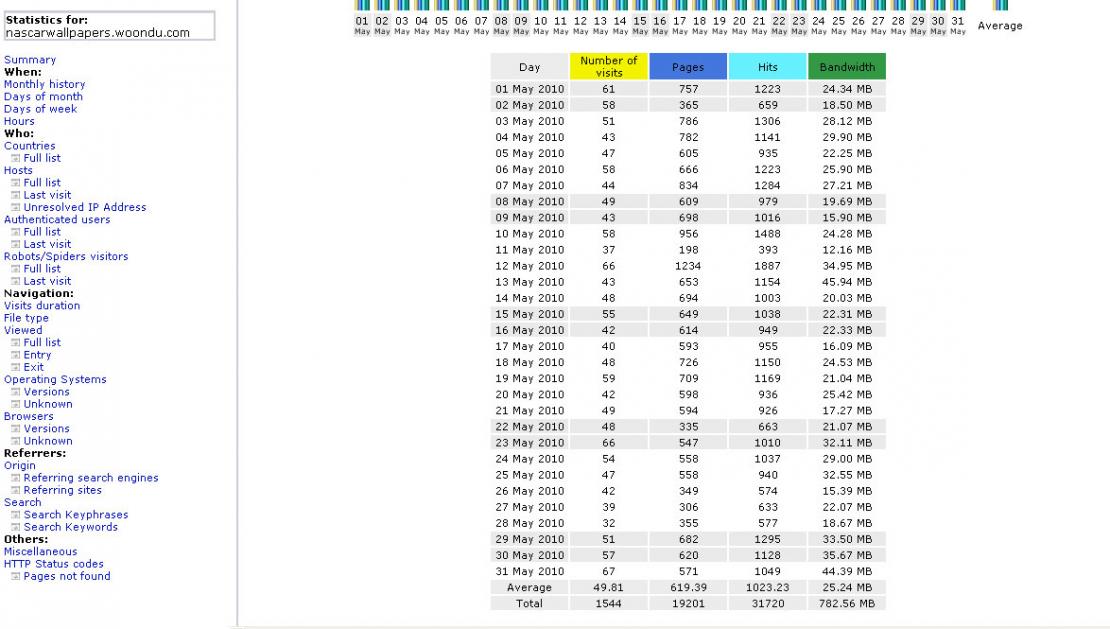Screen dimensions: 1110x629
Task: Go to Days of week
Action: [40, 109]
